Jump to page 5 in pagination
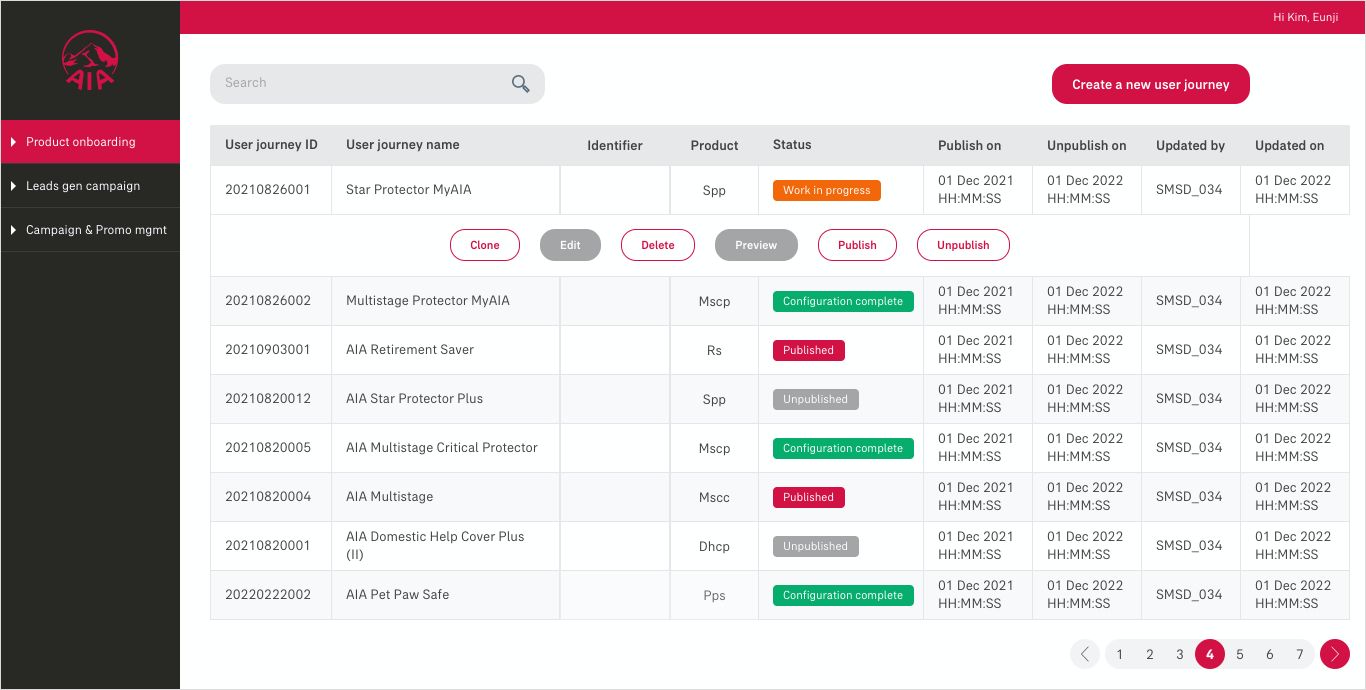 pyautogui.click(x=1240, y=654)
